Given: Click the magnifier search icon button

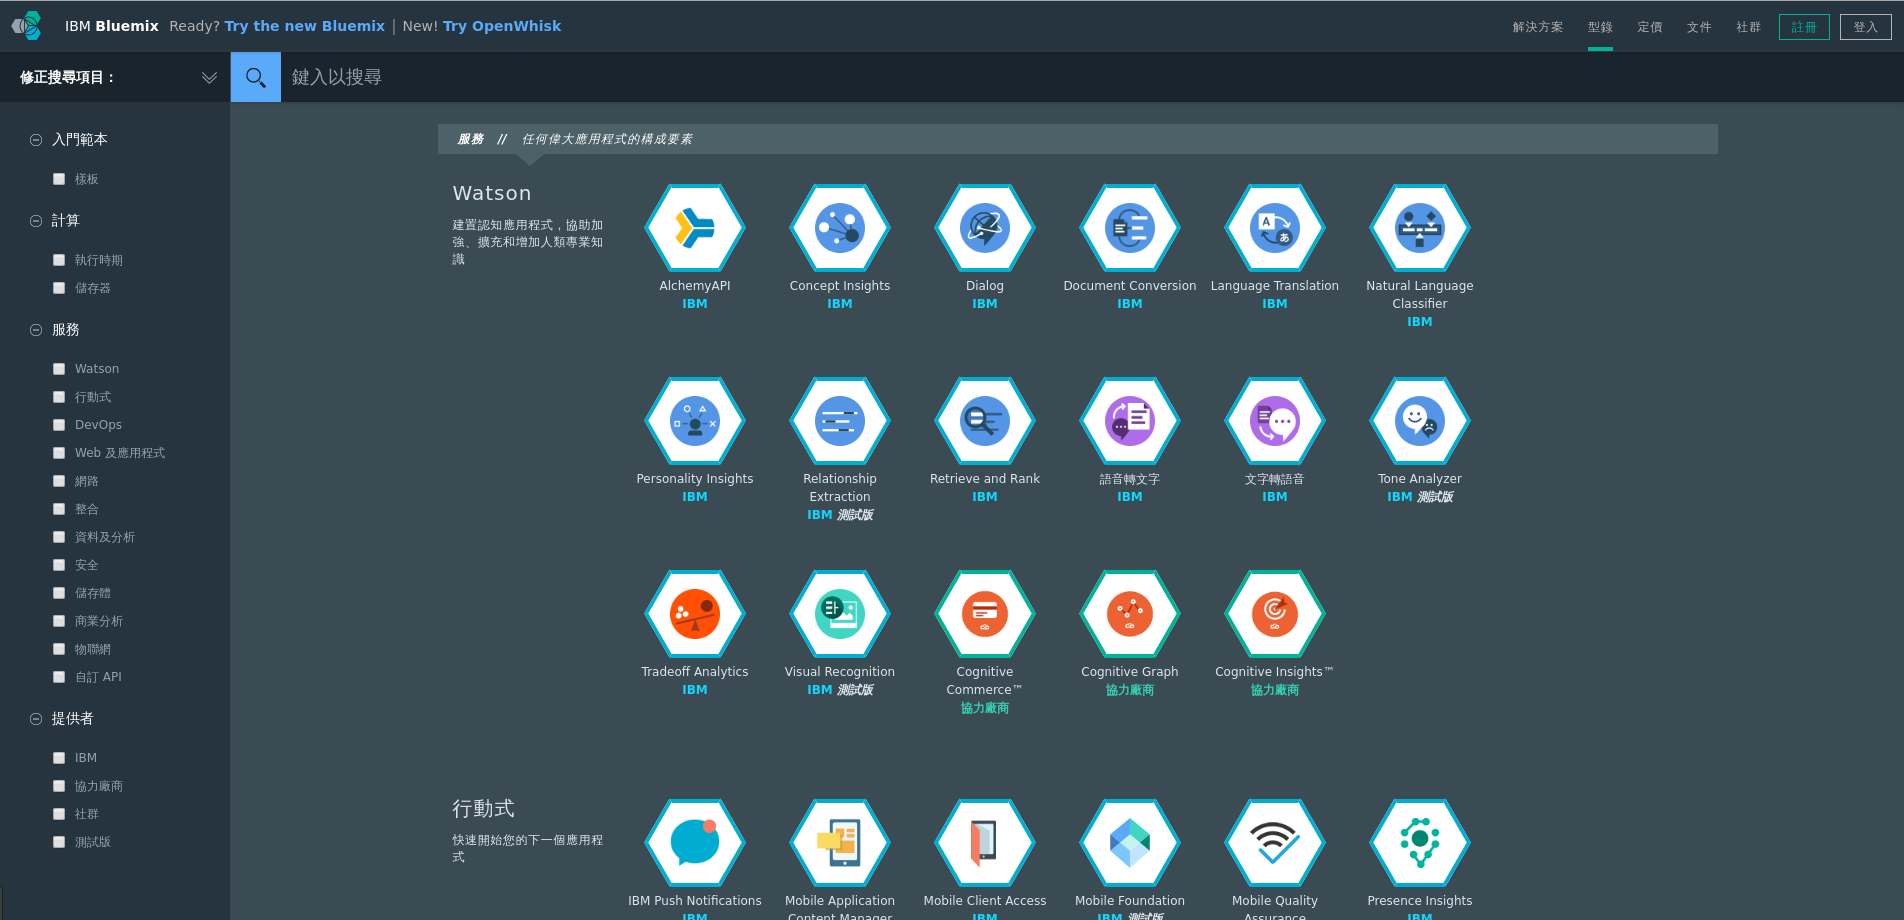Looking at the screenshot, I should (x=256, y=77).
